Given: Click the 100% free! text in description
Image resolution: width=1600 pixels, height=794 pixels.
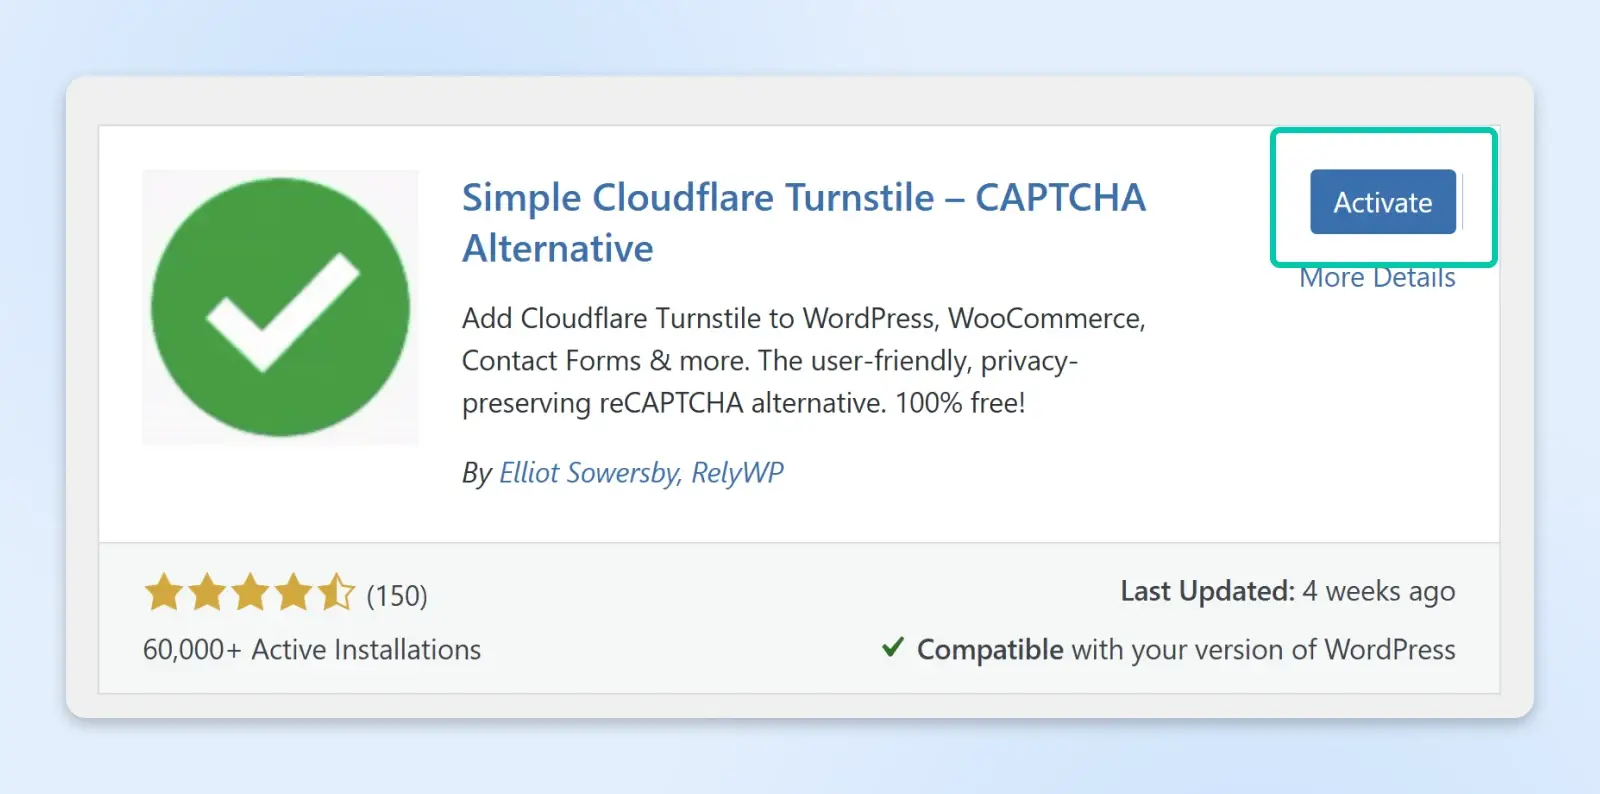Looking at the screenshot, I should (960, 403).
